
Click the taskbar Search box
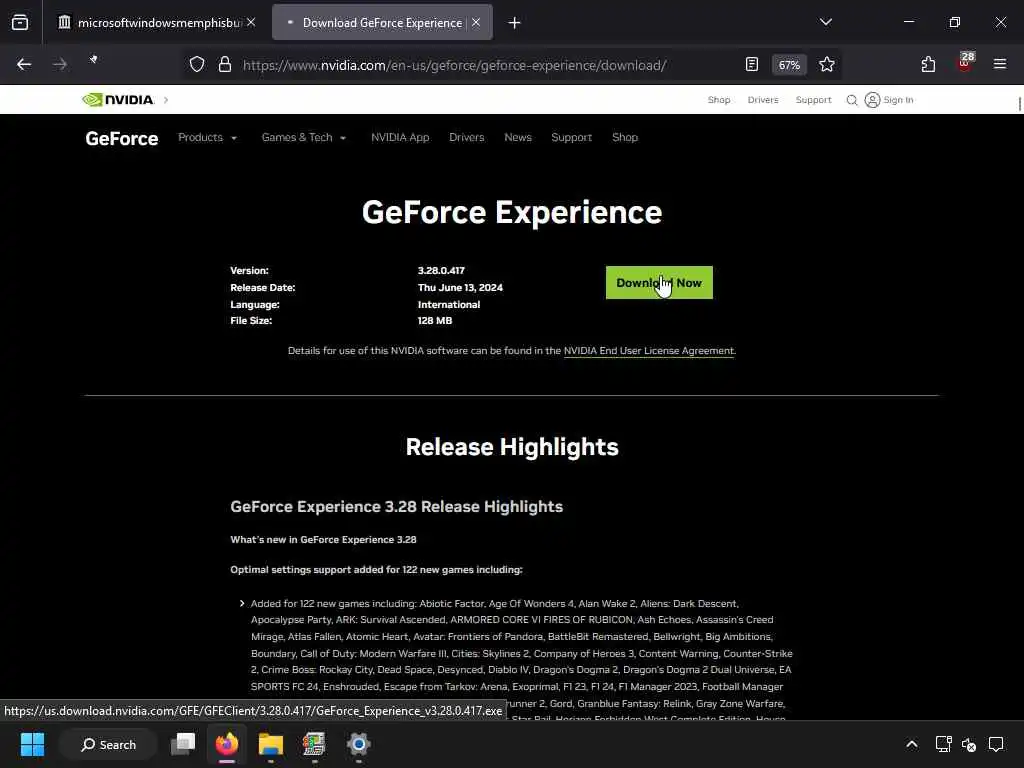click(108, 744)
